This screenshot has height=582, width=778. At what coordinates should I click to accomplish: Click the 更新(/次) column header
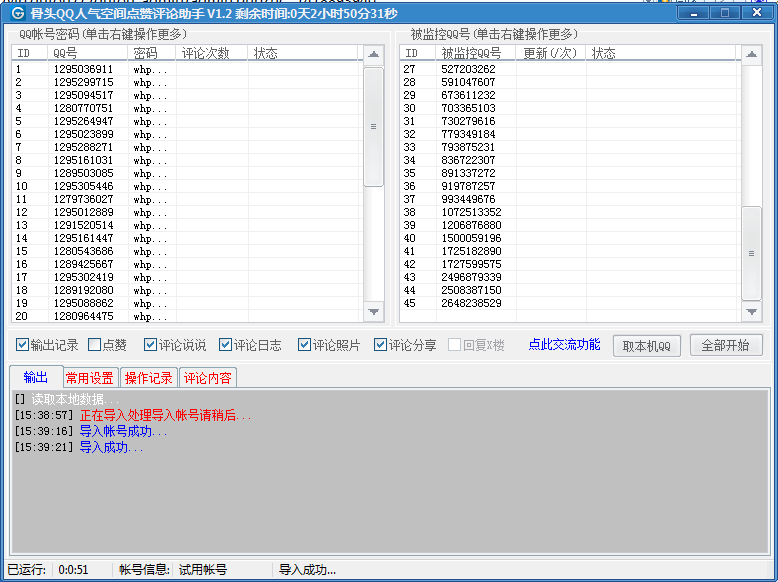click(551, 53)
